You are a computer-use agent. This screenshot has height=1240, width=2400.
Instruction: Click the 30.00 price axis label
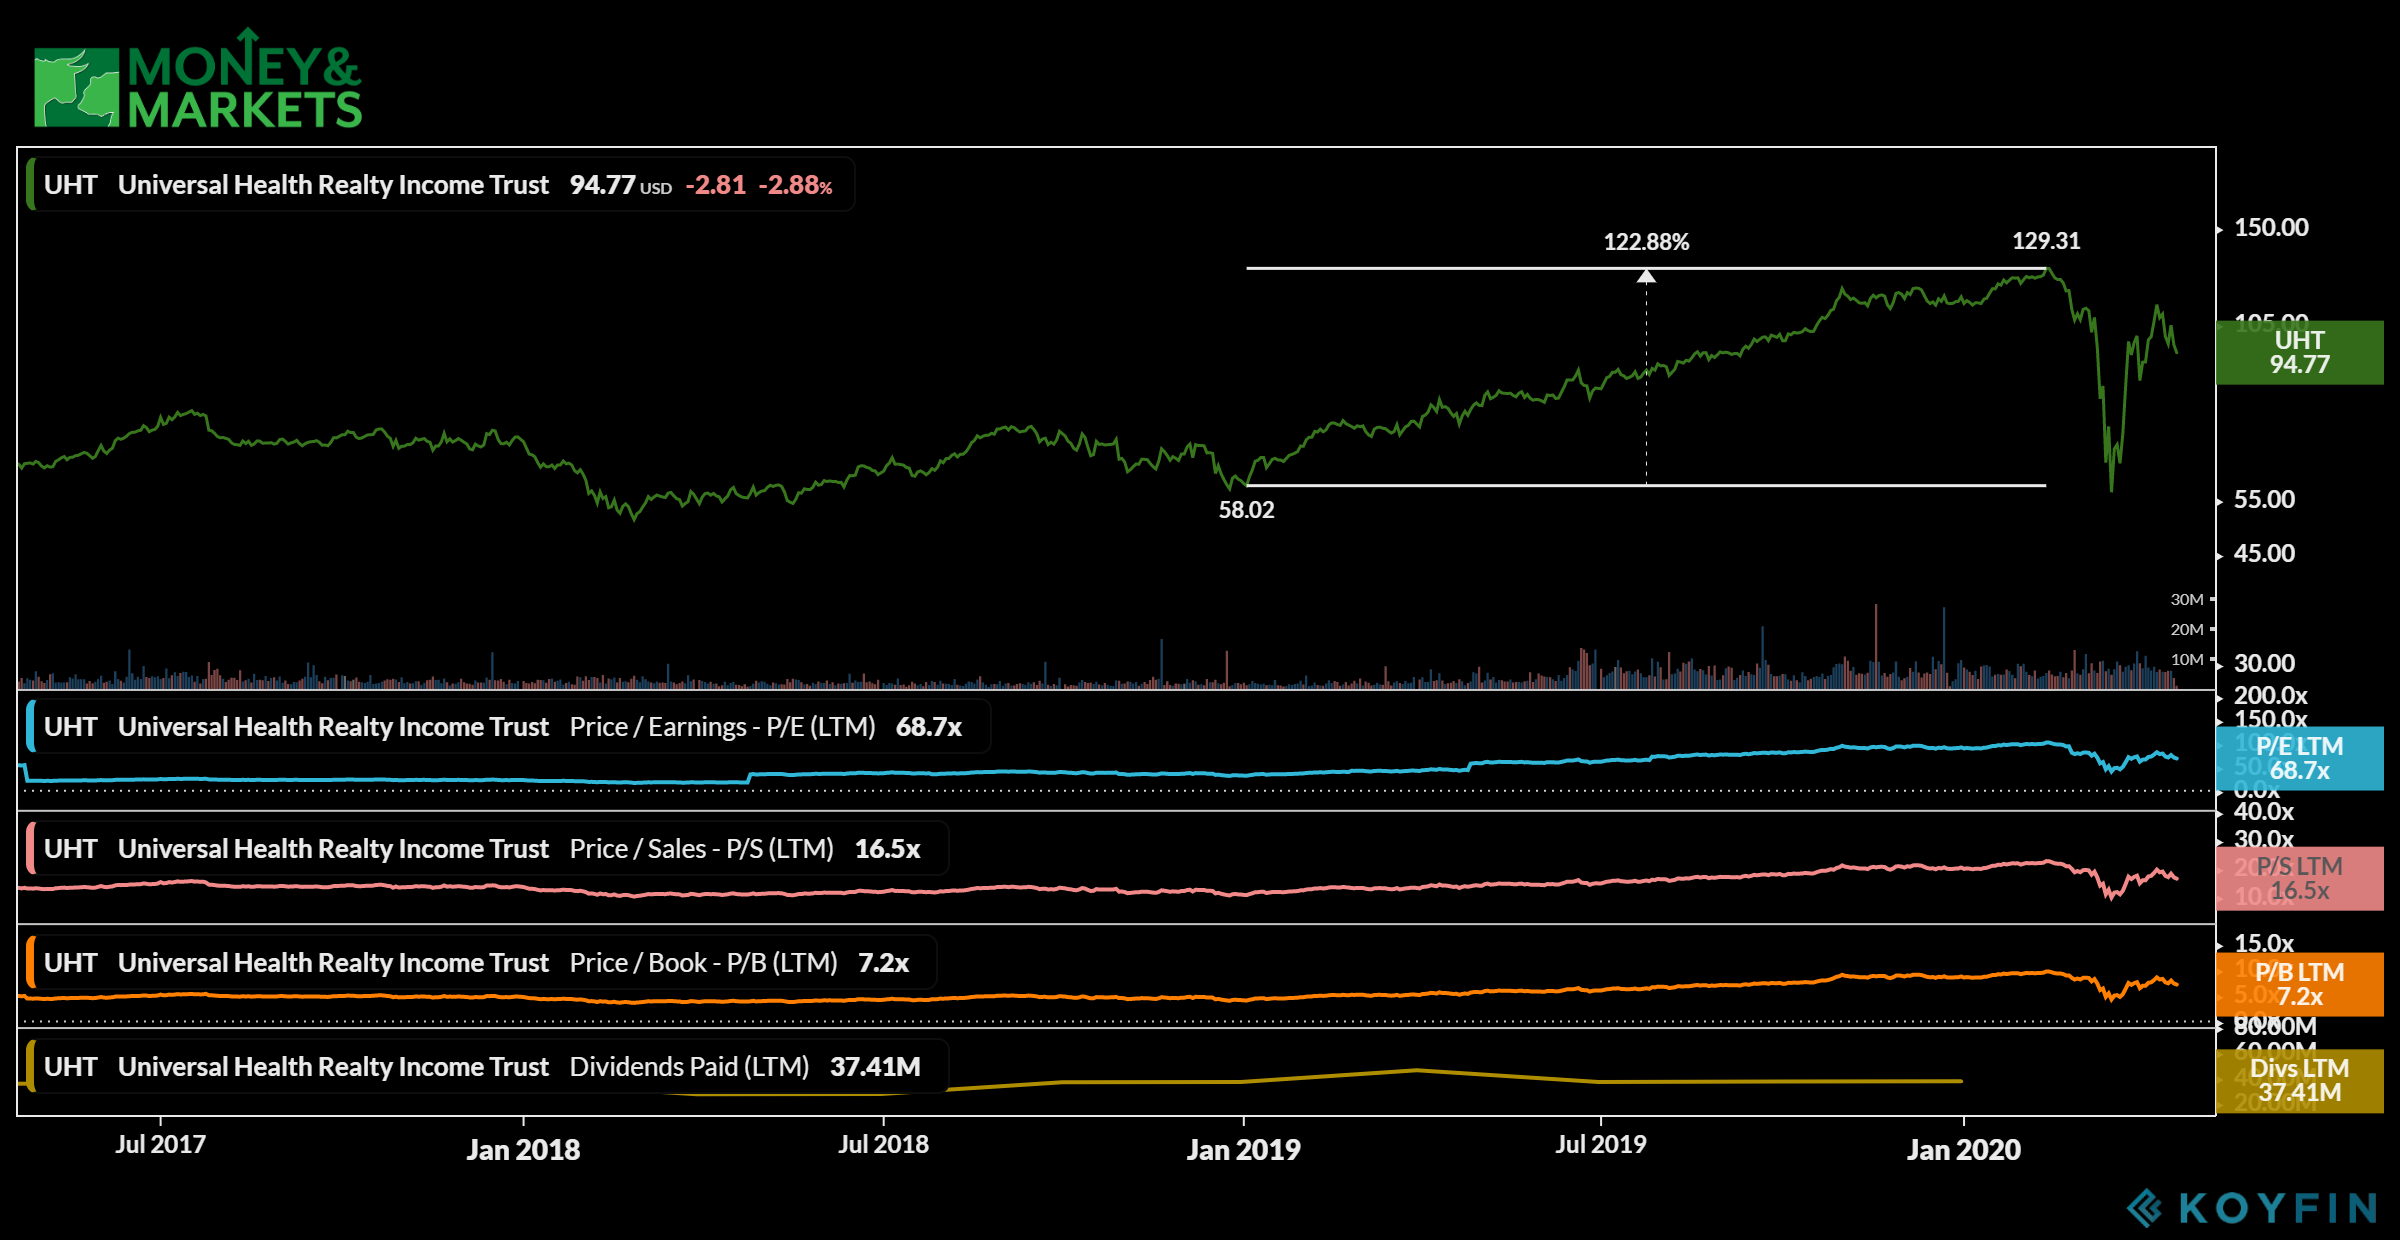(2264, 664)
